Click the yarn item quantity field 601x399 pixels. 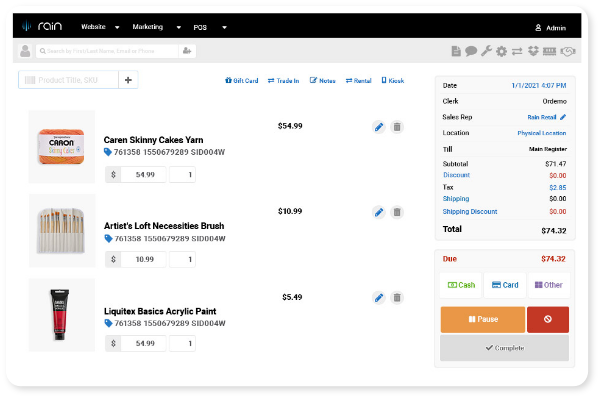[182, 174]
